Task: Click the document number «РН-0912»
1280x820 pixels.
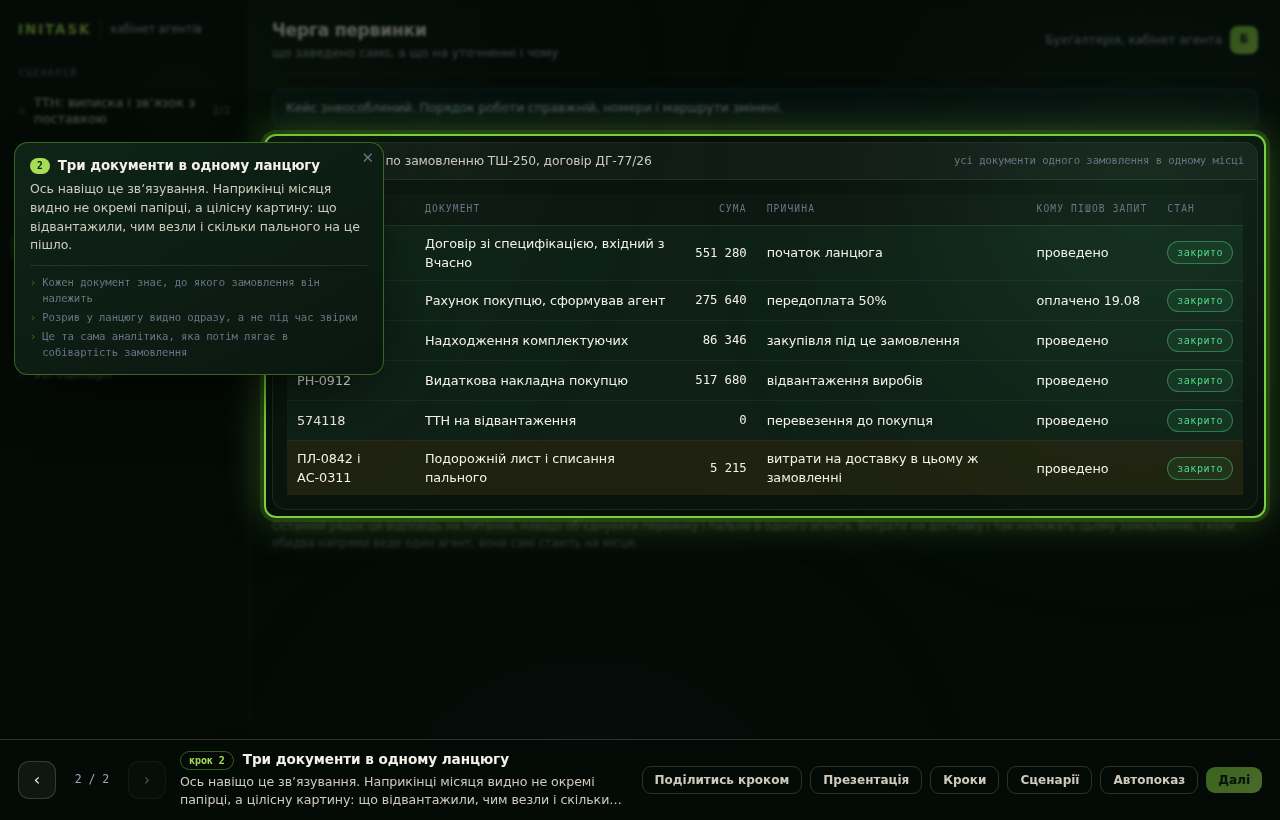Action: coord(324,381)
